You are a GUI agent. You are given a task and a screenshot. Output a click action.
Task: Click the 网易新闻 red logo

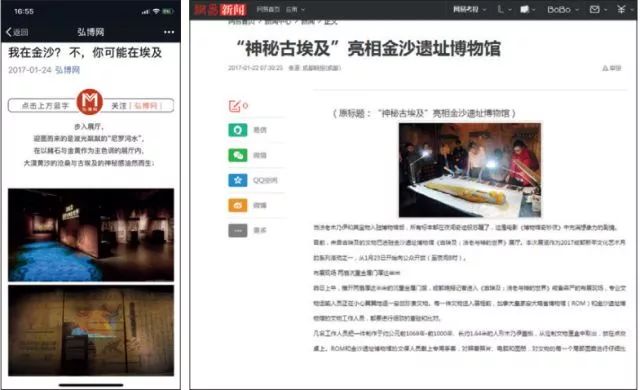[220, 9]
